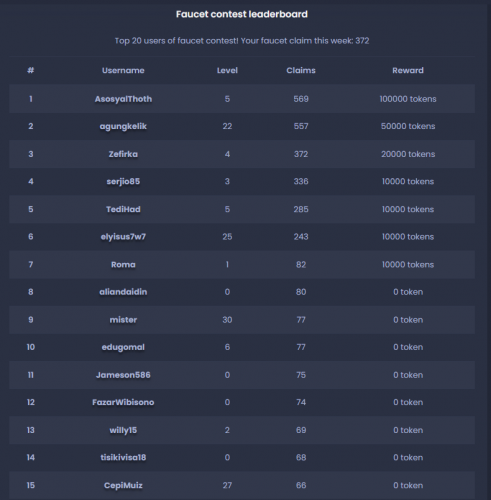The width and height of the screenshot is (491, 500).
Task: Open tisikivisa18 user entry
Action: (x=123, y=457)
